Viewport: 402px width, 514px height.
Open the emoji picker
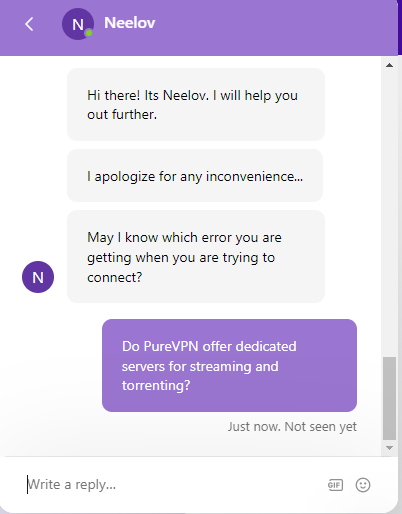(x=363, y=485)
